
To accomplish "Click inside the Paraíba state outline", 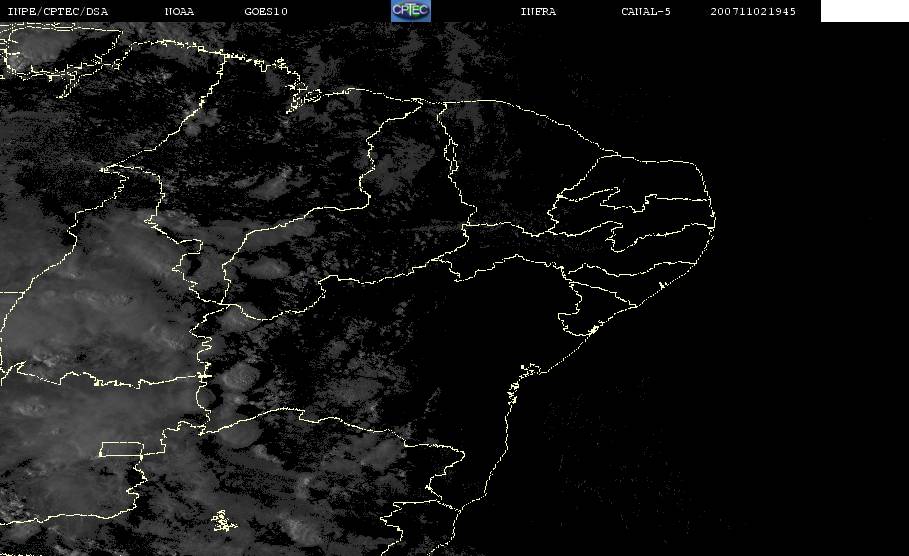I will pos(660,215).
